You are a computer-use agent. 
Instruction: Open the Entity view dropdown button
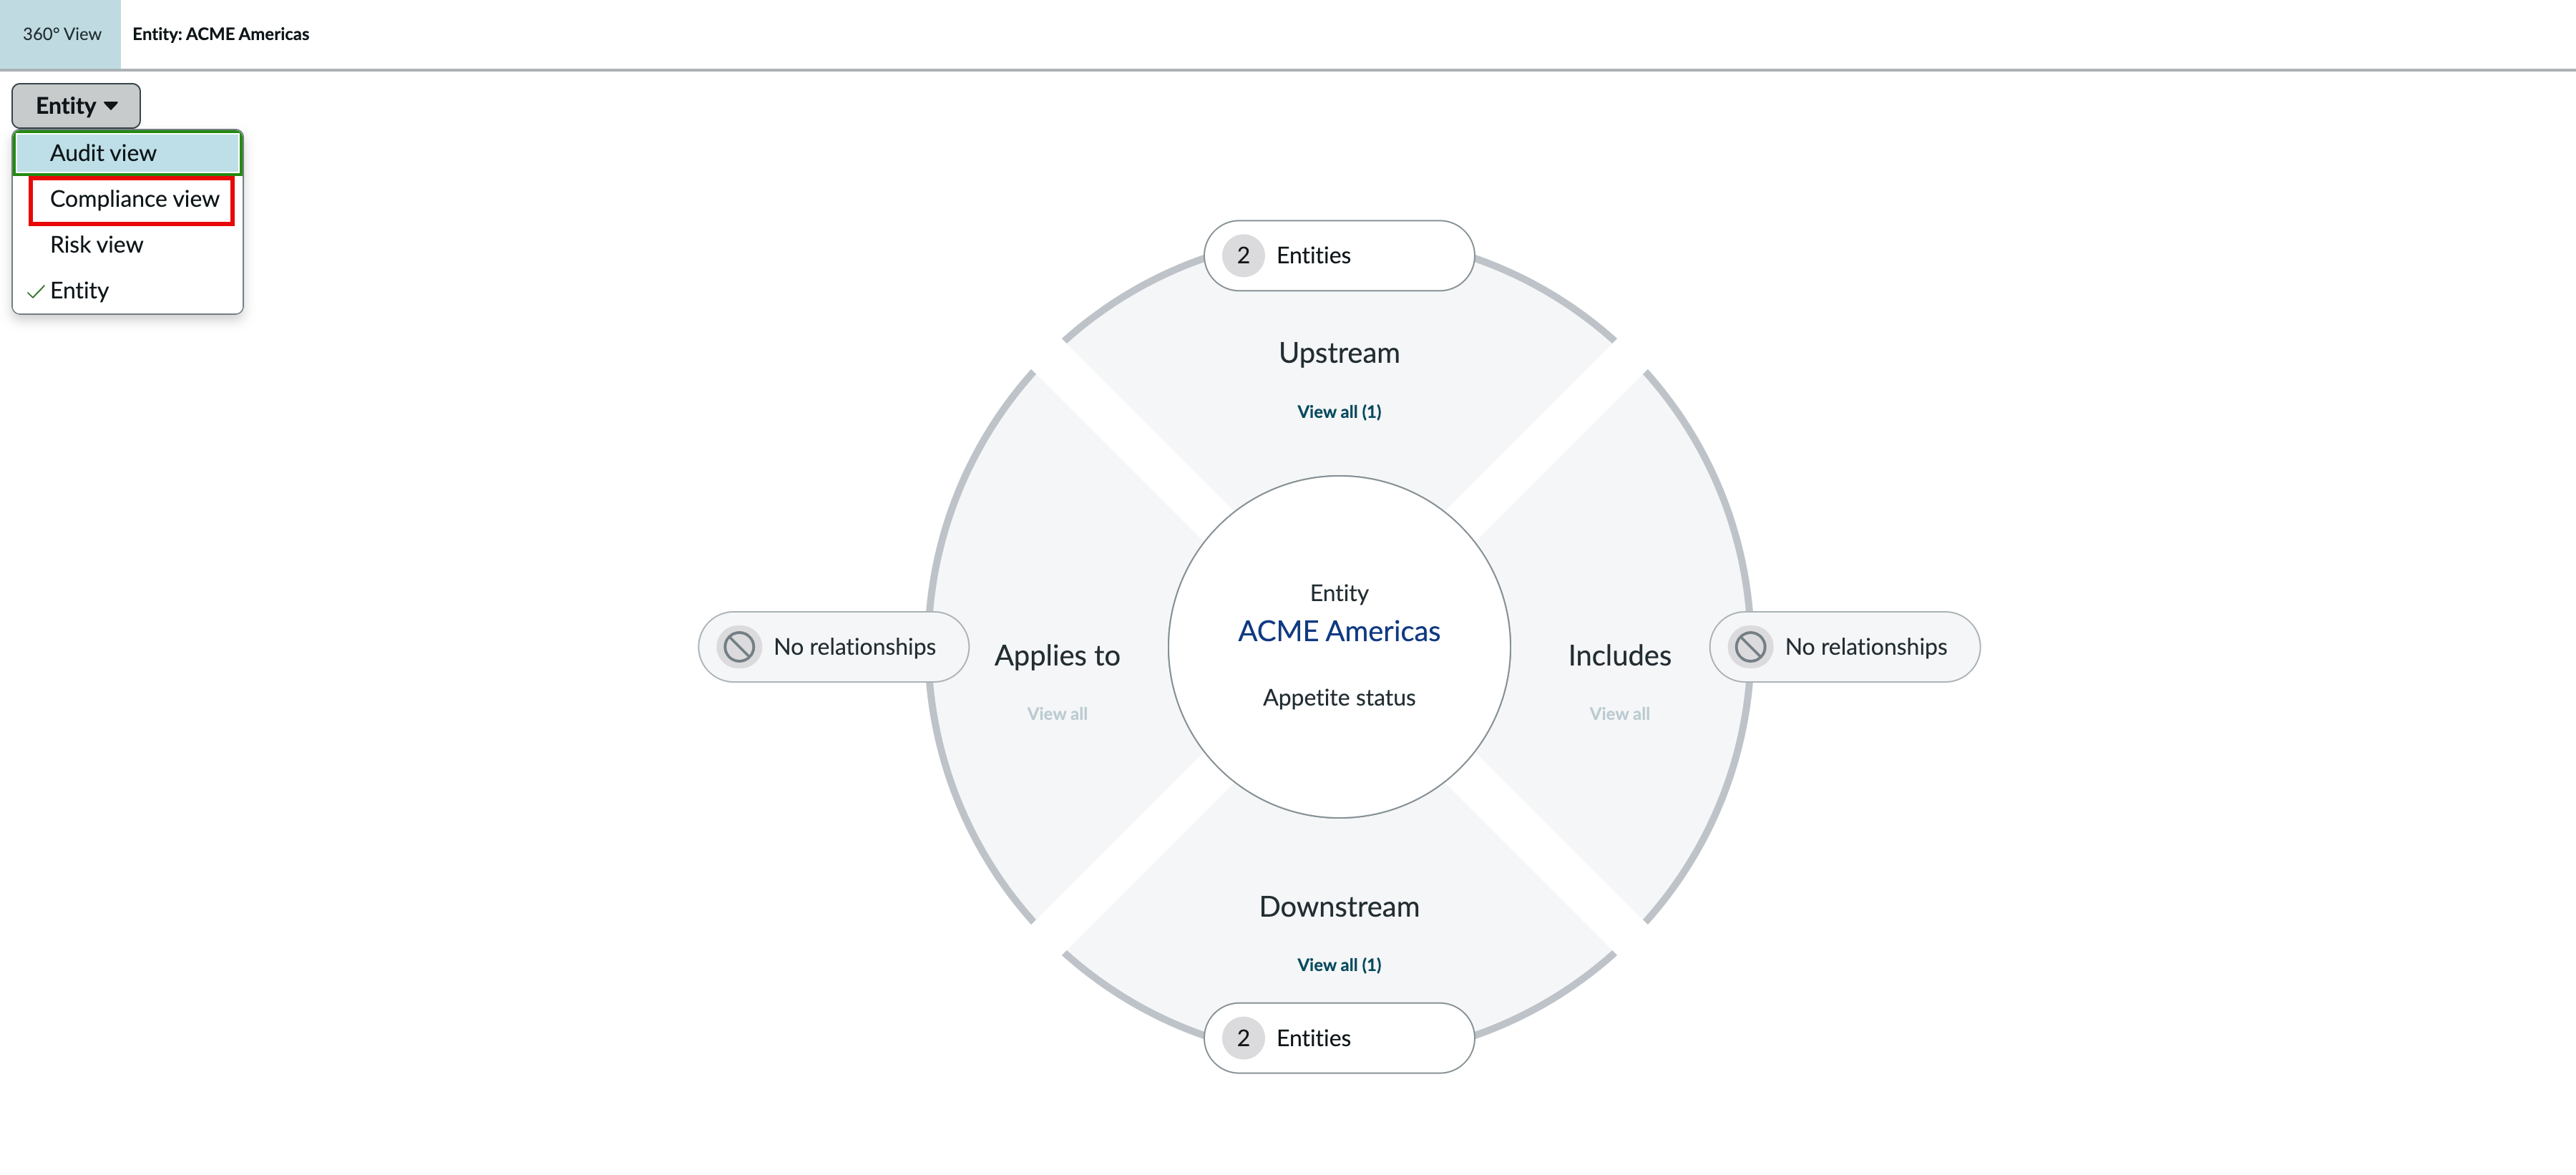pos(76,106)
